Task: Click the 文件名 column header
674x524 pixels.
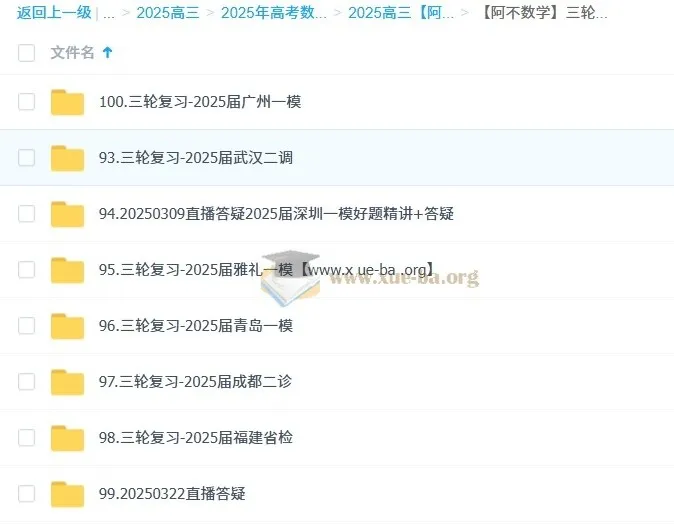Action: (x=73, y=52)
